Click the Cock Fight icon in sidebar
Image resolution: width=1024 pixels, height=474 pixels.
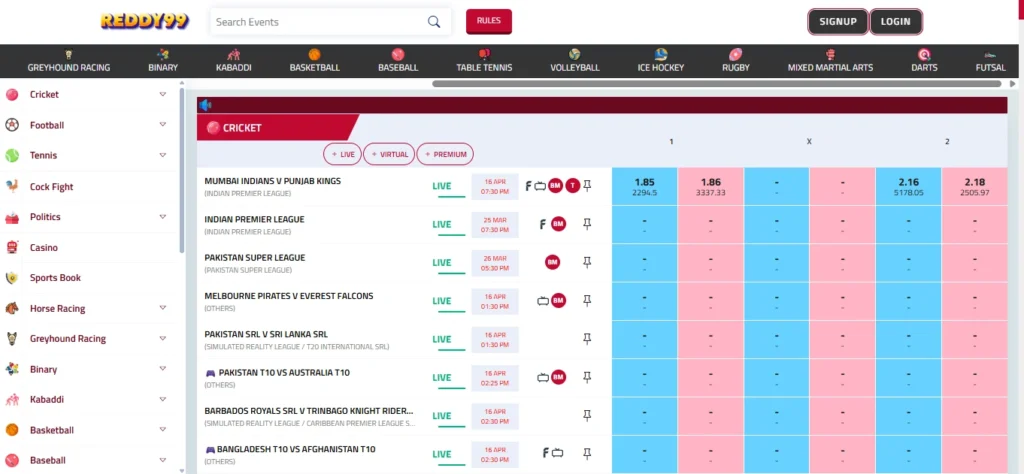12,186
